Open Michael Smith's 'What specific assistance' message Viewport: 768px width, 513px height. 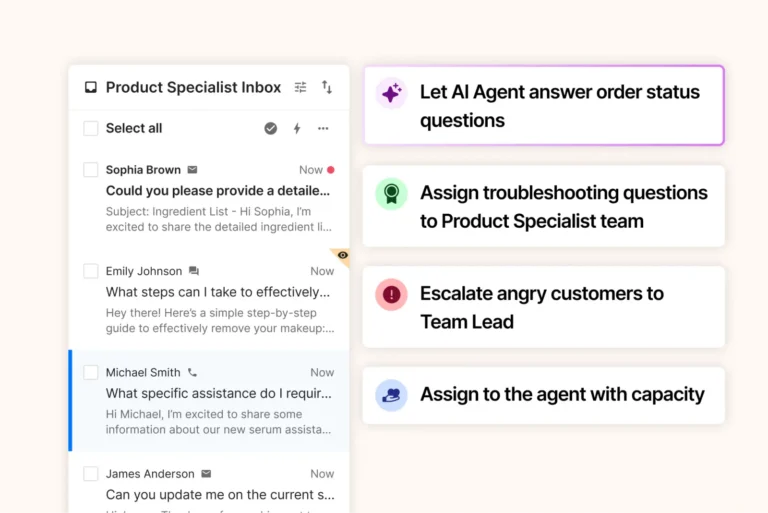click(x=218, y=393)
